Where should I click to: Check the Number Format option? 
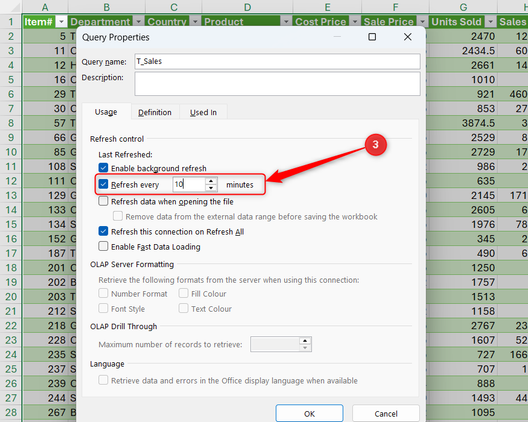103,293
